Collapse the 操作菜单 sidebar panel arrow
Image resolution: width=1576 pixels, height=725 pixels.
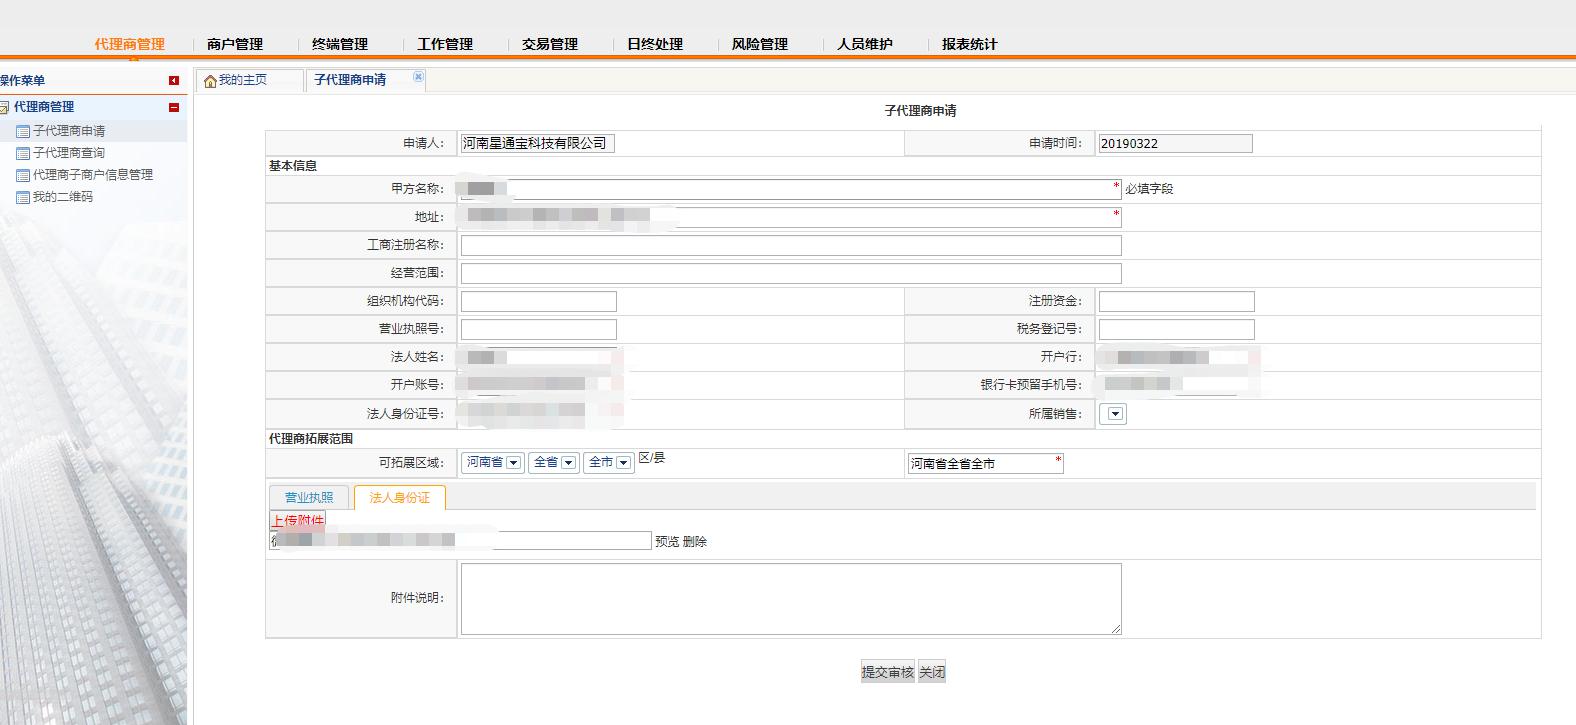pyautogui.click(x=174, y=81)
